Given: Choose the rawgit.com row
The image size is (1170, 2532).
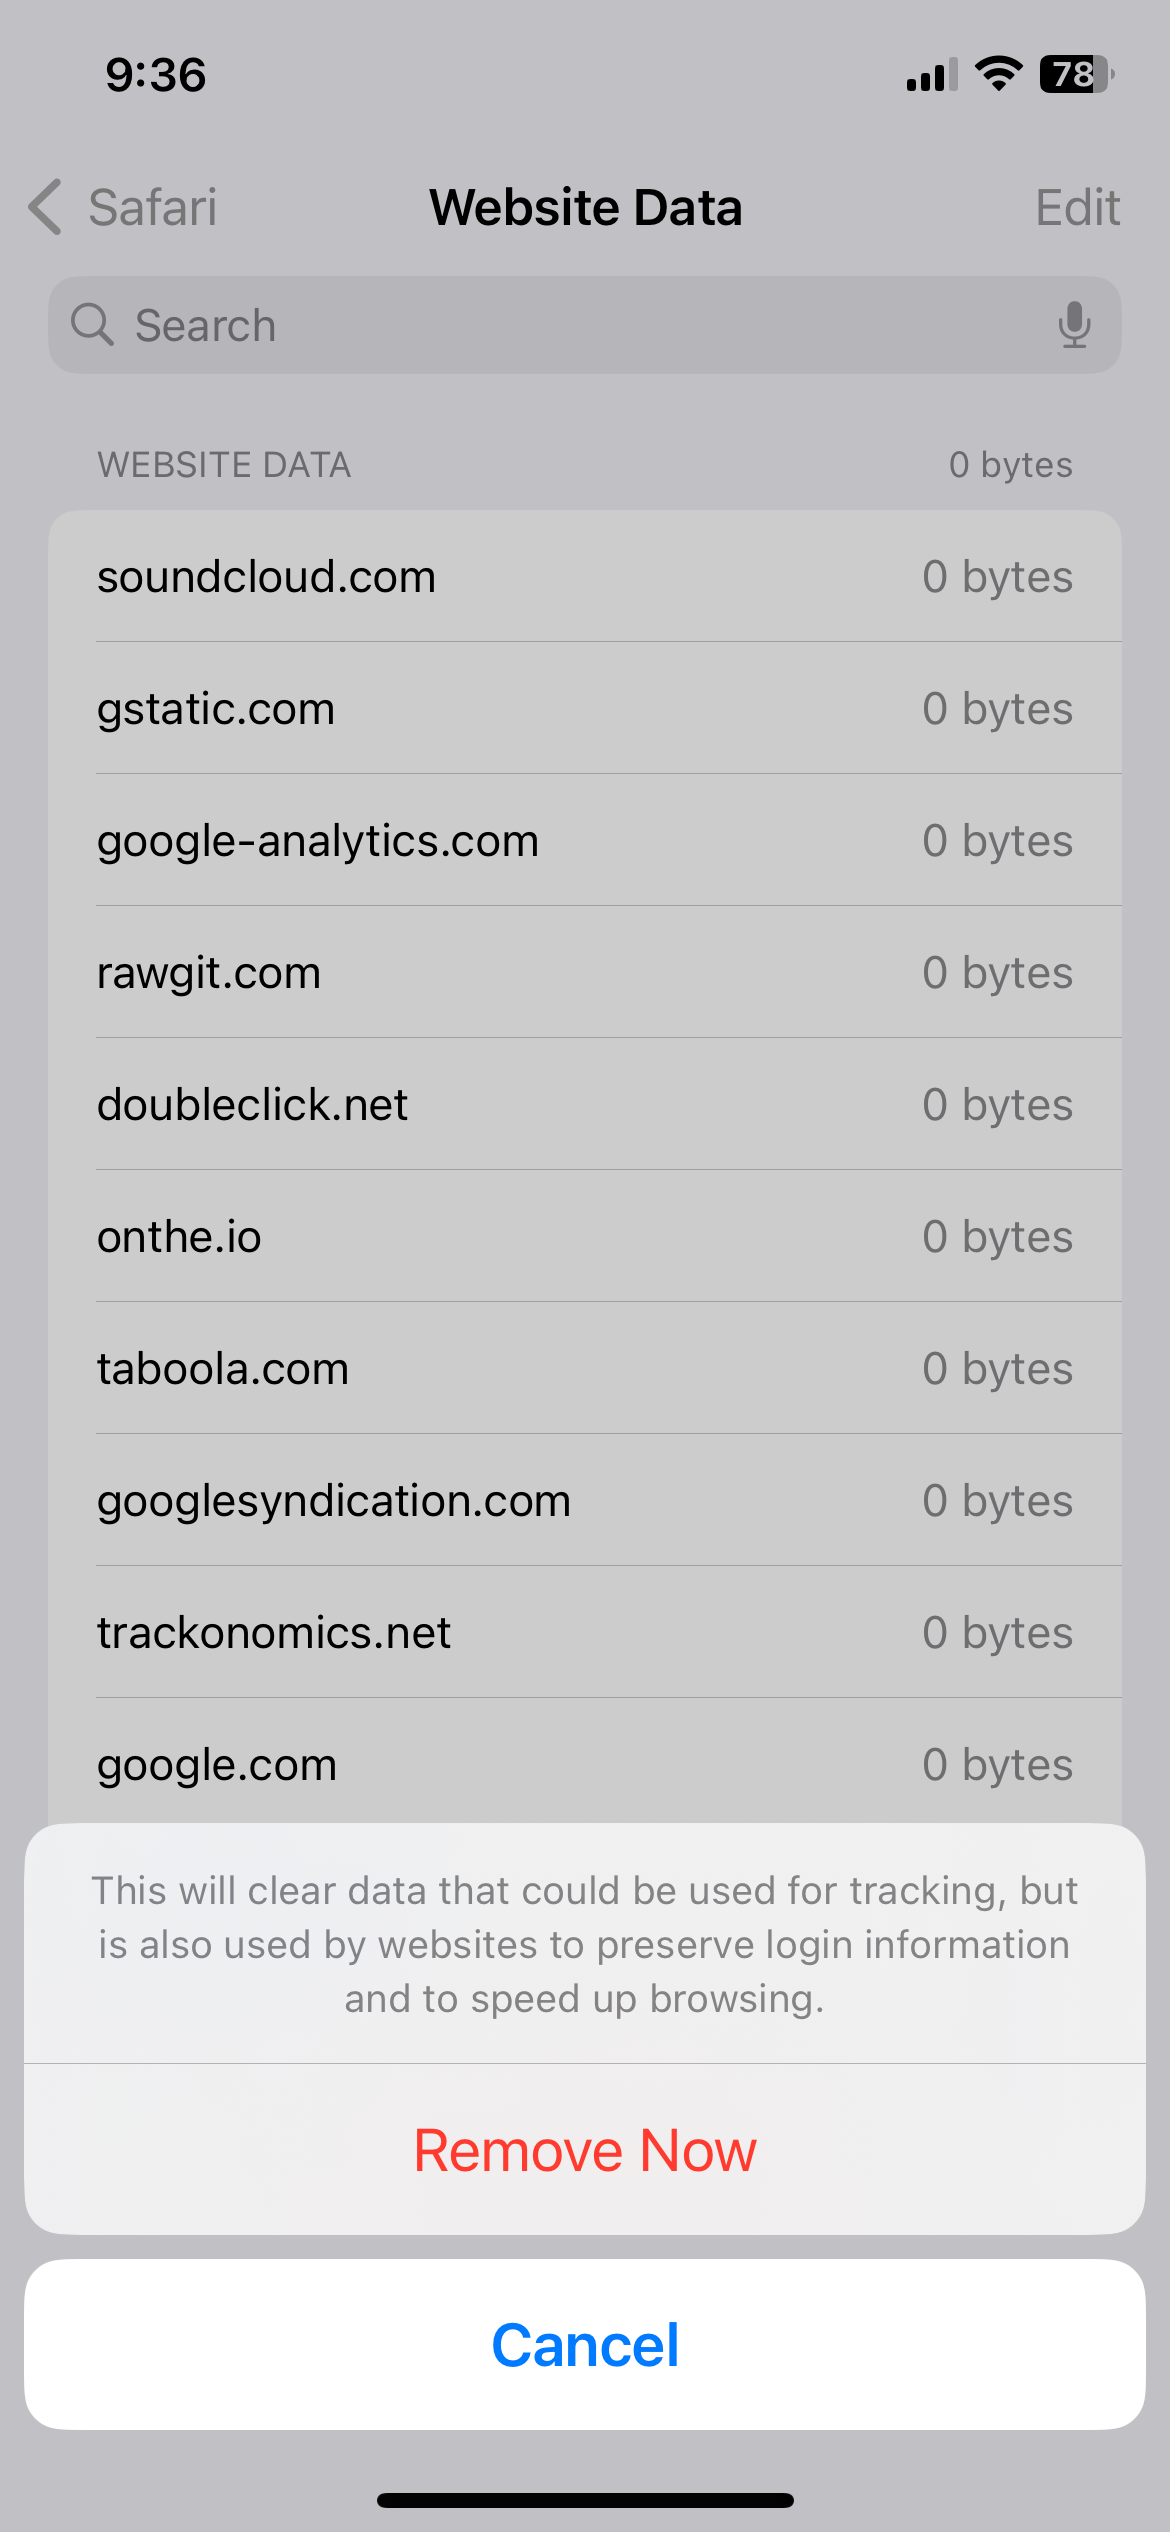Looking at the screenshot, I should click(x=585, y=973).
